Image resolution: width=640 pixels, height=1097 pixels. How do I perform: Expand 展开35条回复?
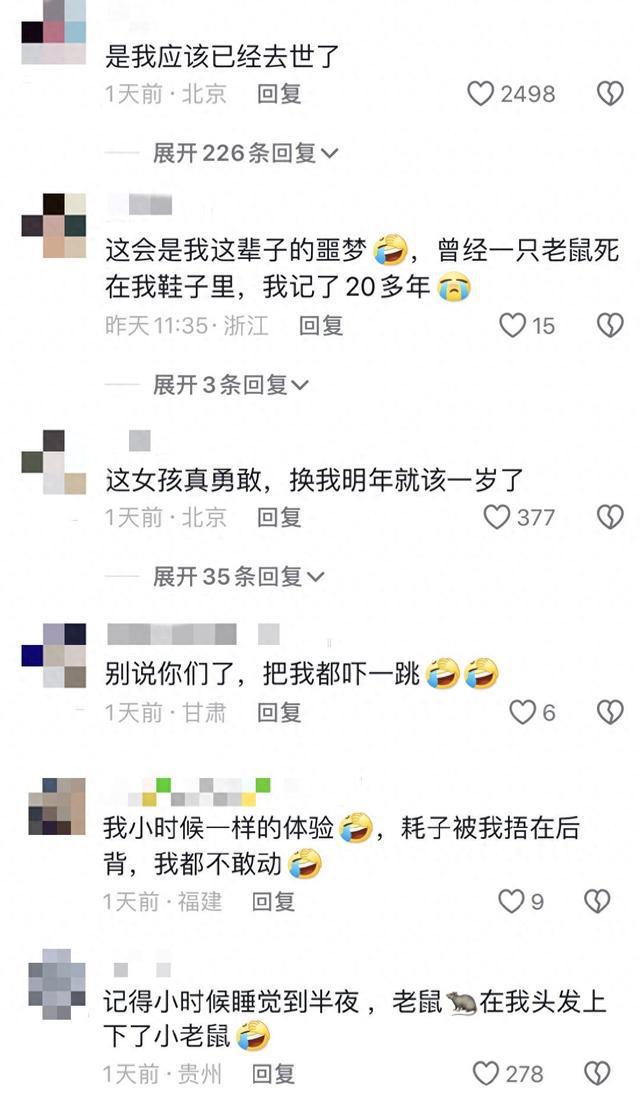pyautogui.click(x=239, y=576)
